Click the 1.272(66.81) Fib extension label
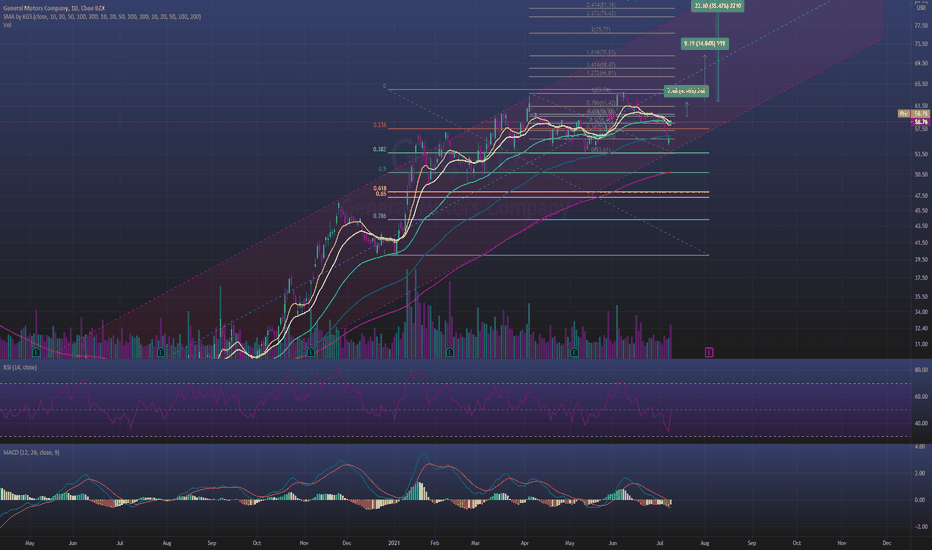The width and height of the screenshot is (932, 550). pyautogui.click(x=600, y=73)
